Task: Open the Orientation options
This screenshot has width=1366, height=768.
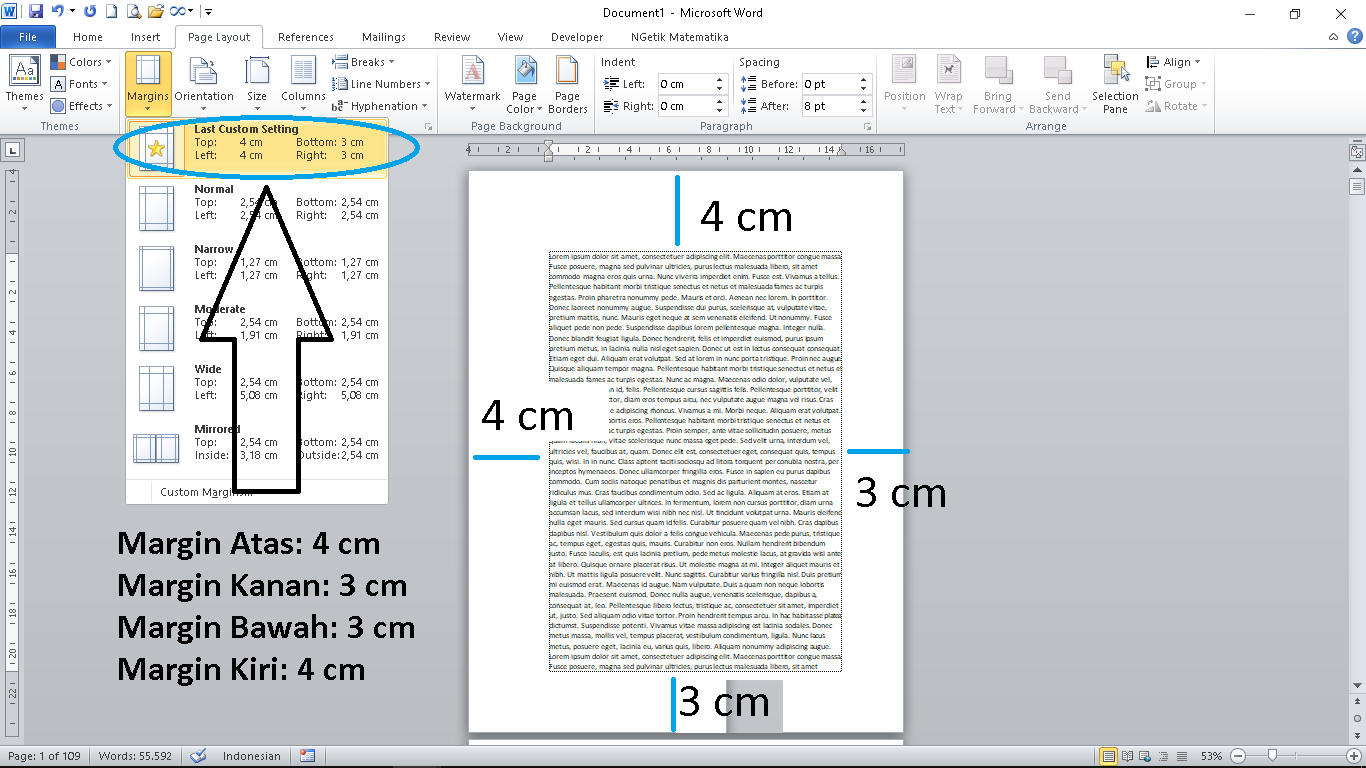Action: click(x=204, y=84)
